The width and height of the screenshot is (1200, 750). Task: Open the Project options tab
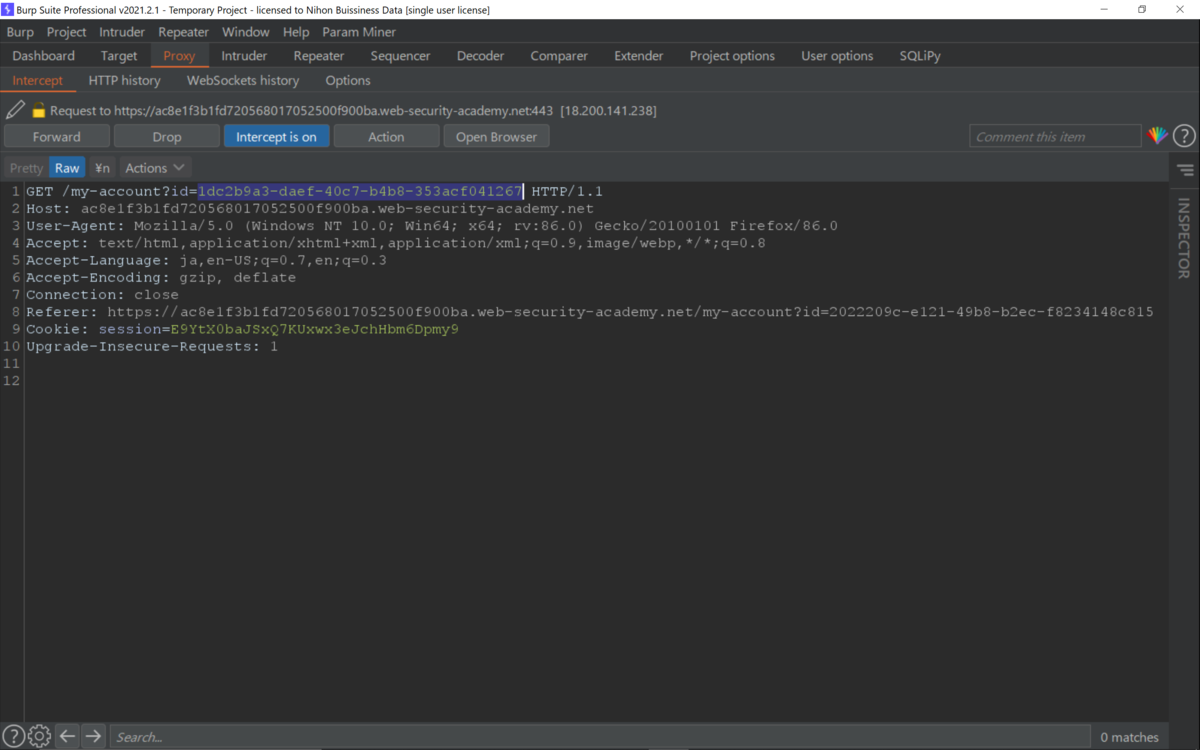pyautogui.click(x=732, y=56)
